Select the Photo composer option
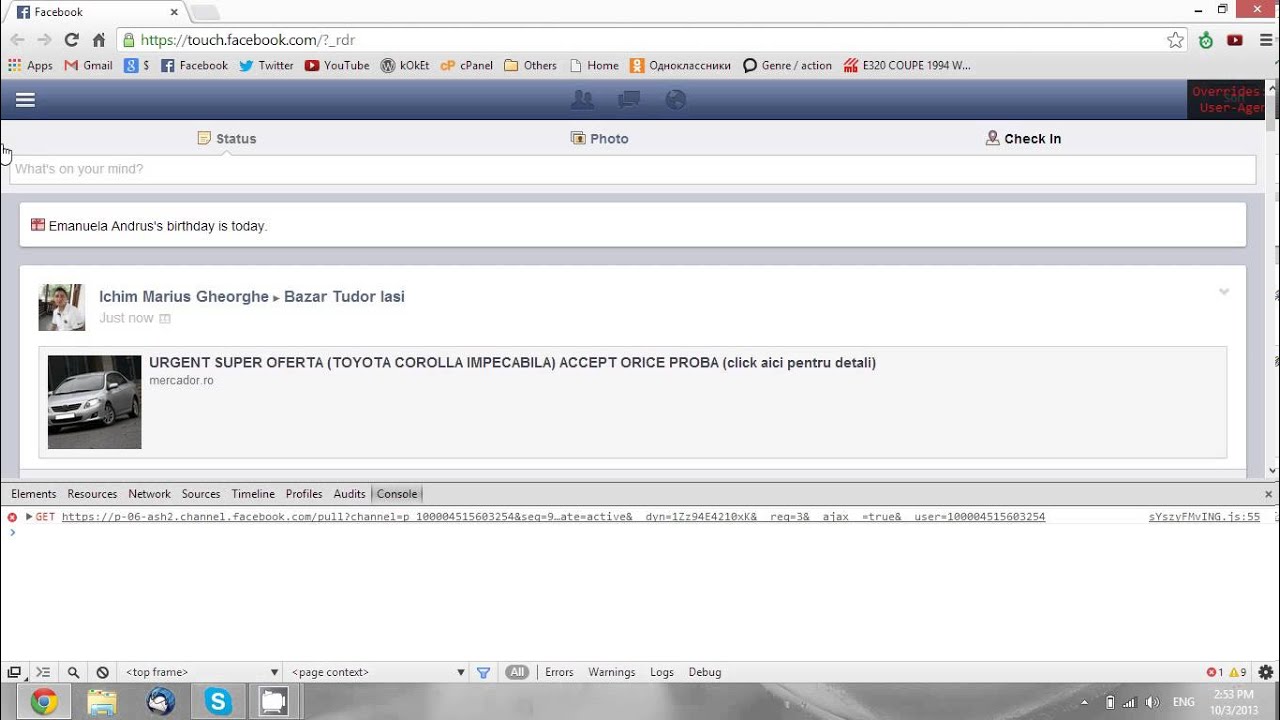 [600, 139]
